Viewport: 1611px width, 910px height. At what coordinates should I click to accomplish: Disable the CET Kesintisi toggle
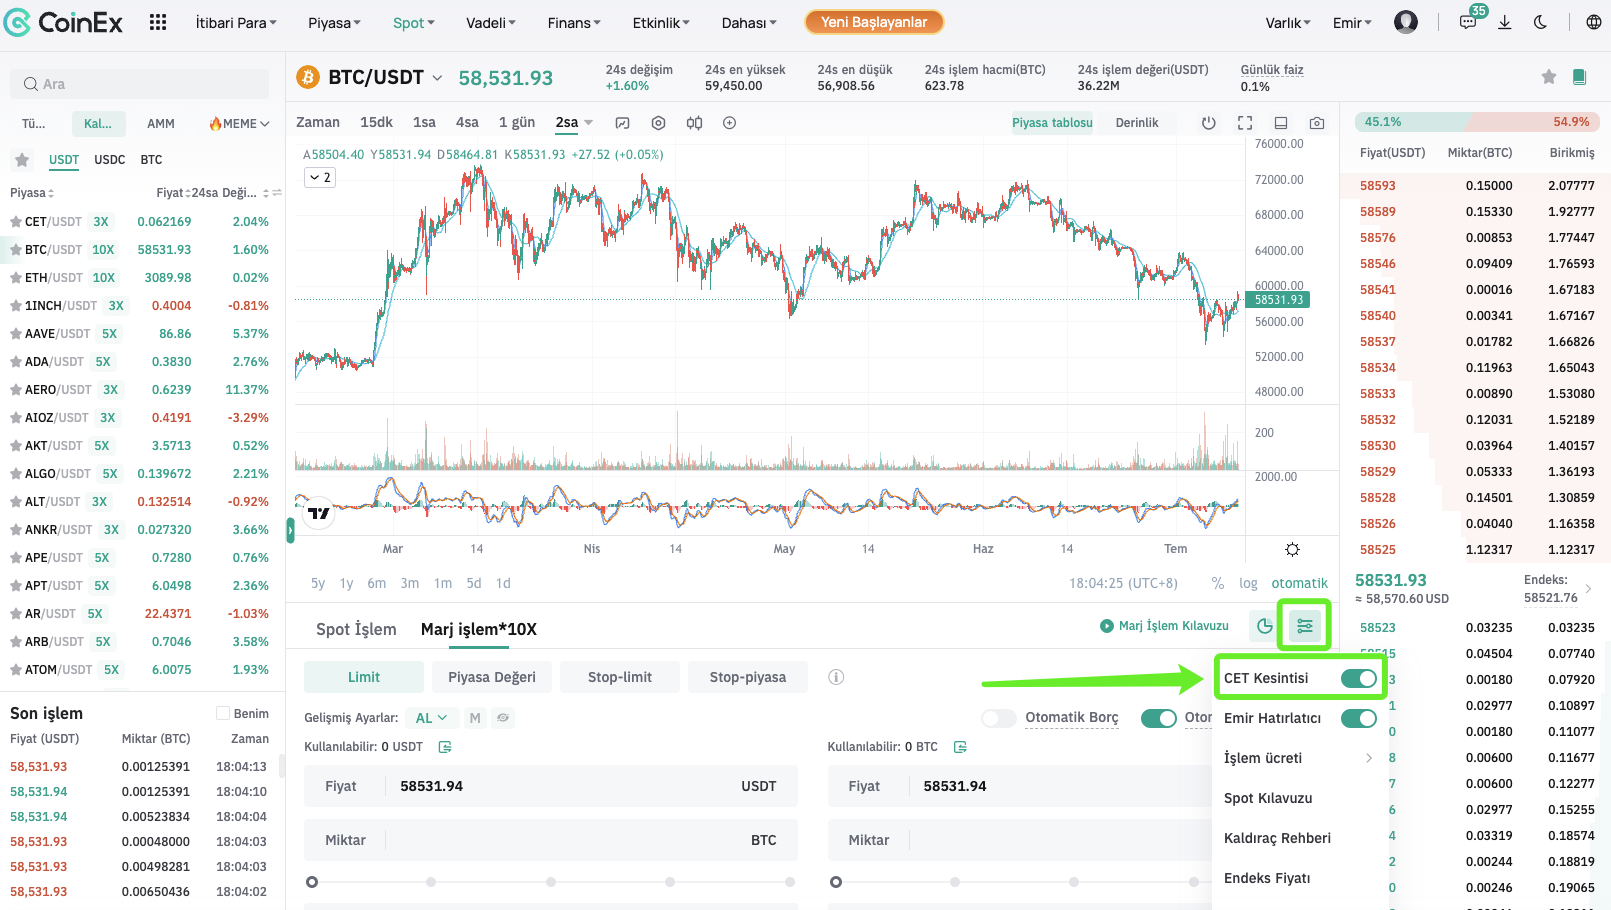1359,678
